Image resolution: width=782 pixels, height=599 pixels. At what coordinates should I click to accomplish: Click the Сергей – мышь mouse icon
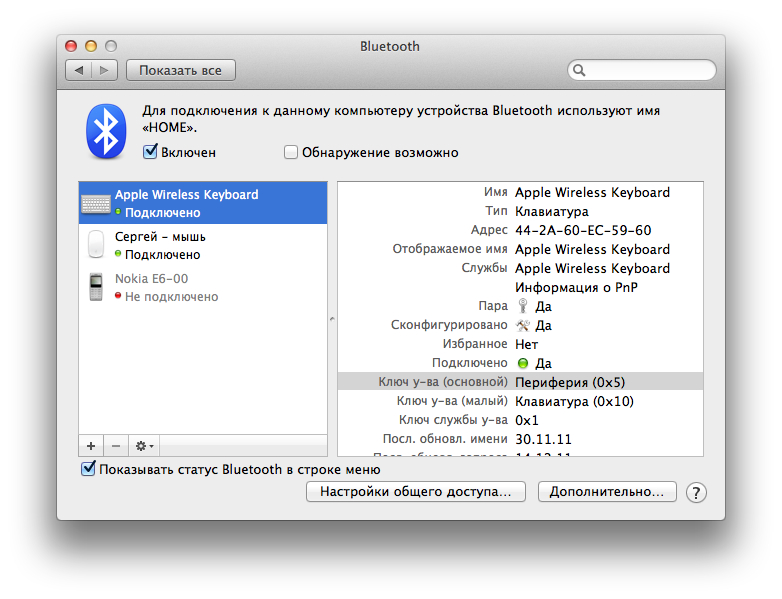(x=96, y=244)
